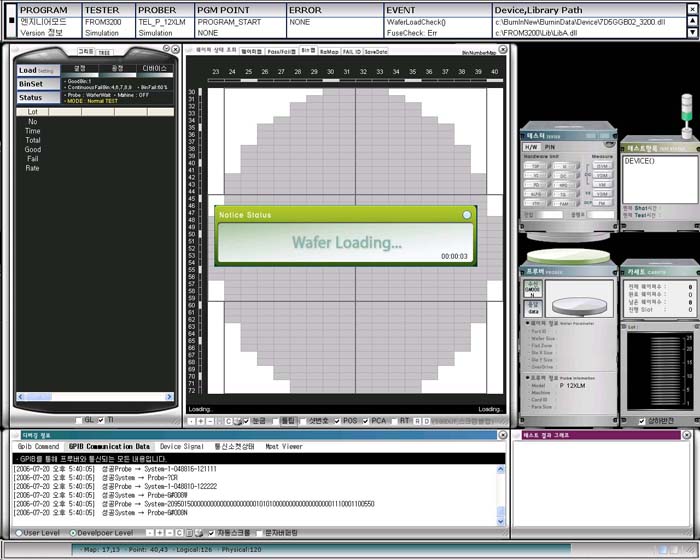The image size is (700, 560).
Task: Open the Status section in left panel
Action: click(38, 97)
